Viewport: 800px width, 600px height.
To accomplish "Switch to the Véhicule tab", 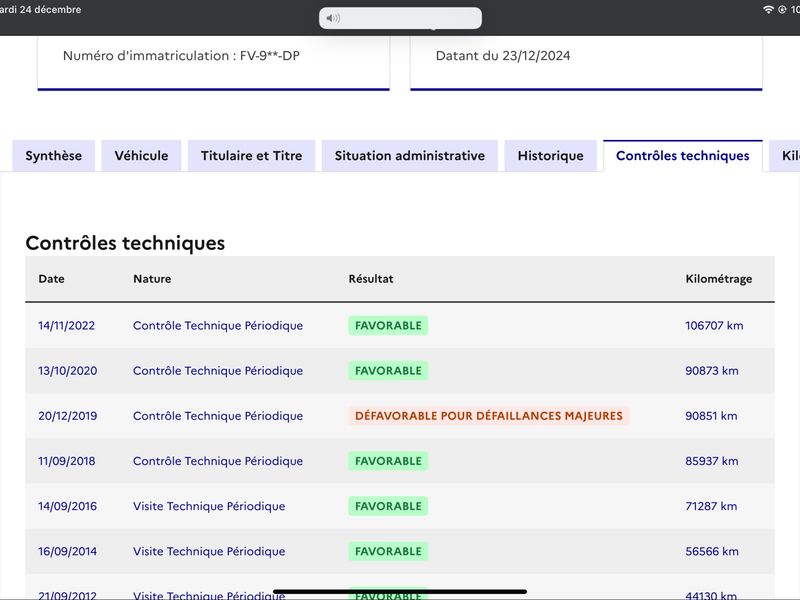I will coord(141,156).
